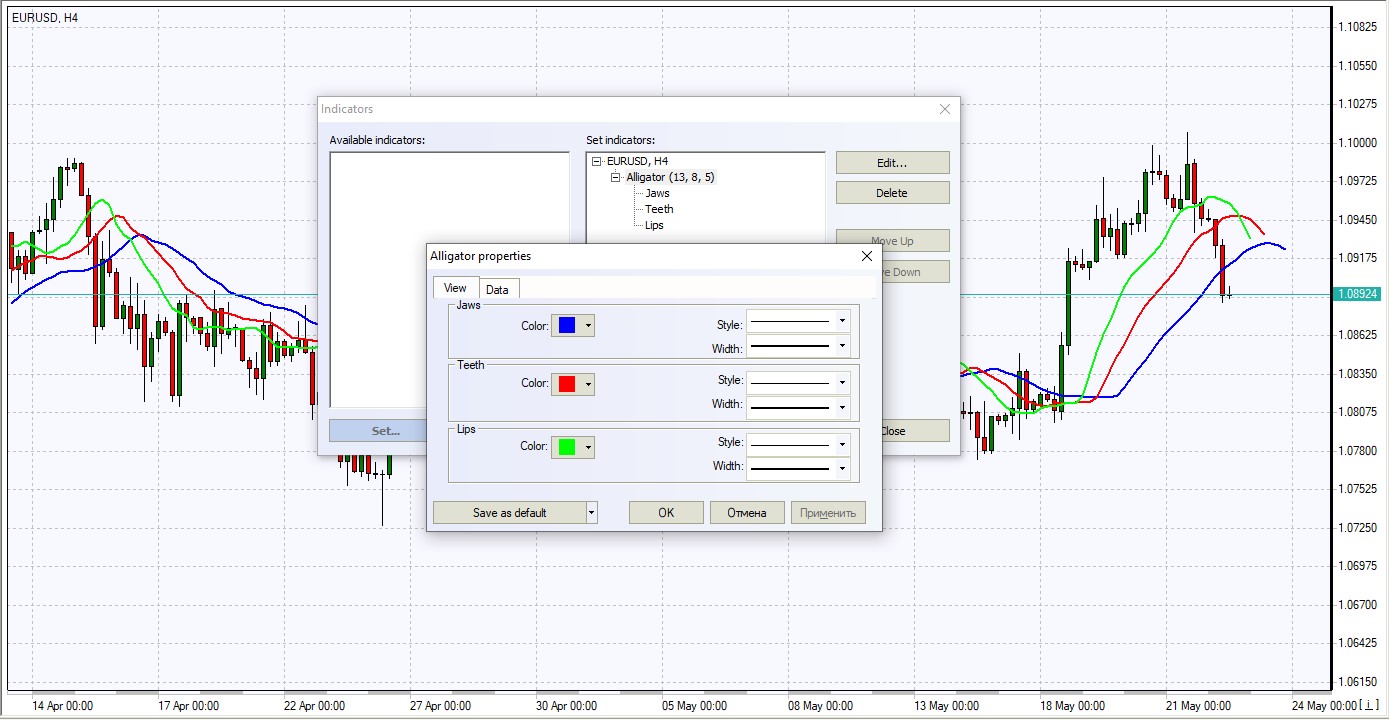Open the Jaws color dropdown
1389x720 pixels.
(x=573, y=325)
